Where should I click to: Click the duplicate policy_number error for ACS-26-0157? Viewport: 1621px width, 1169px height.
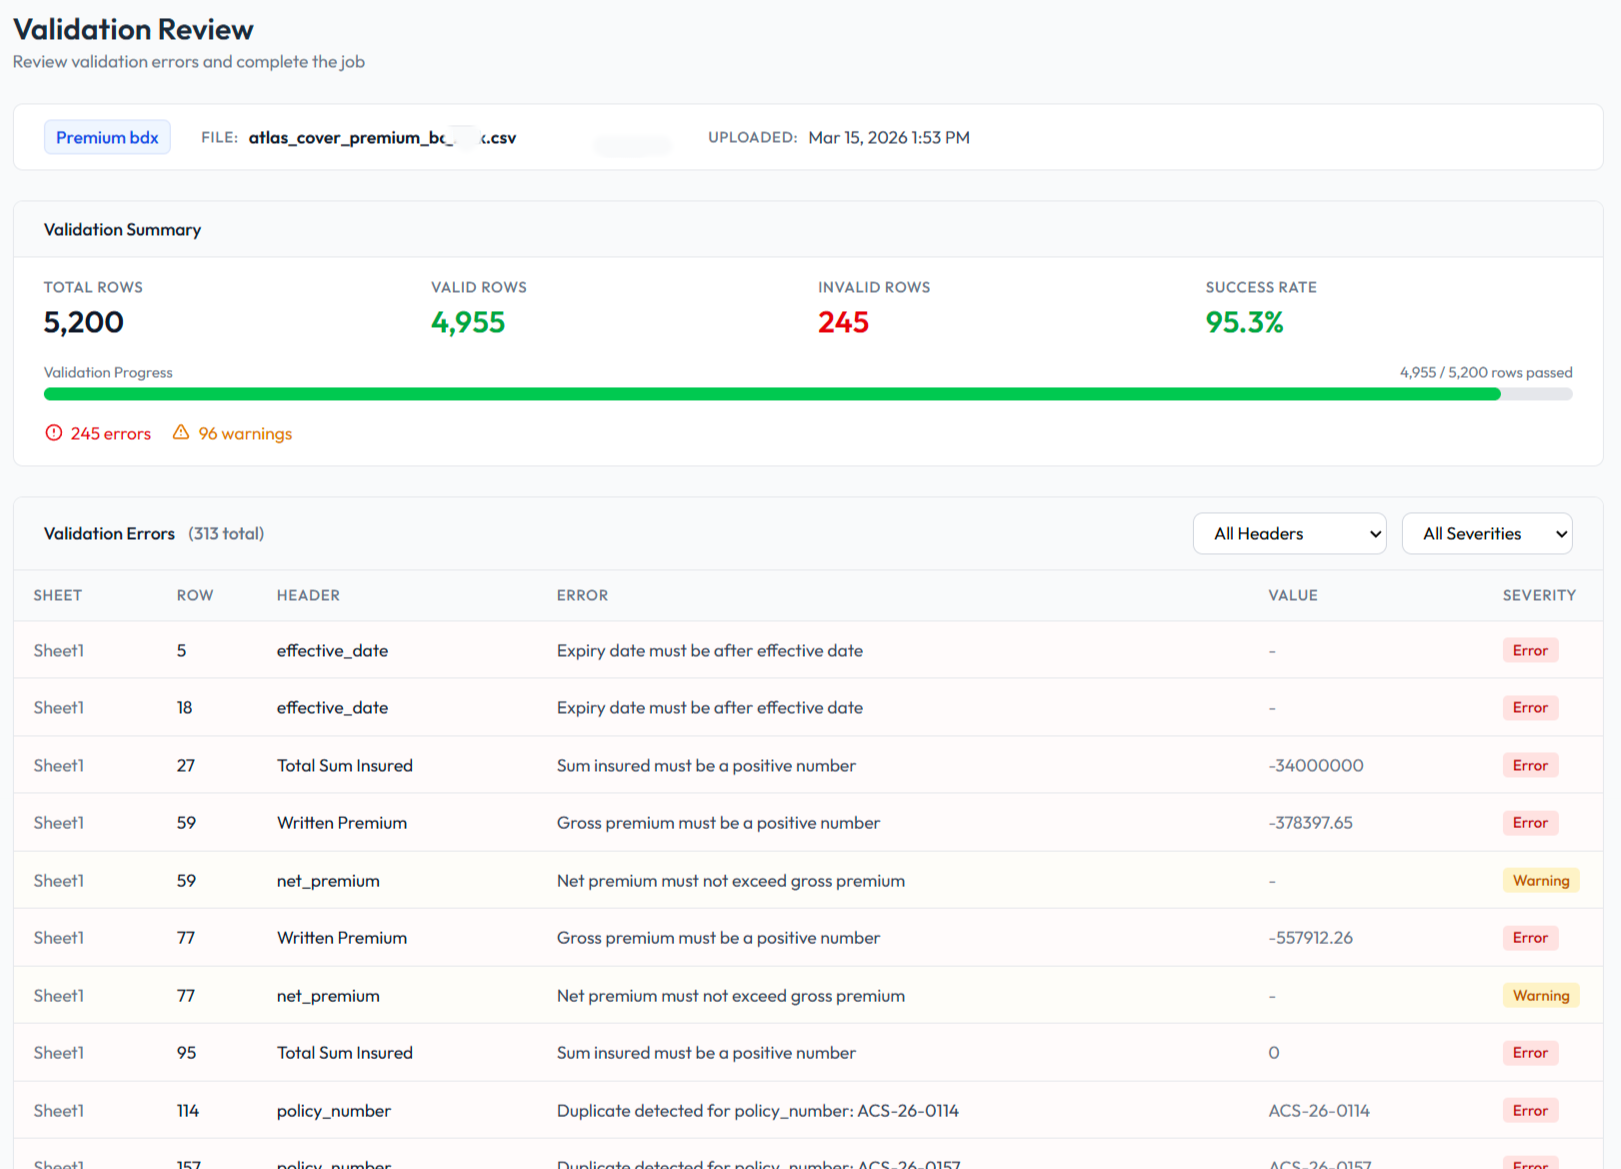(x=760, y=1163)
